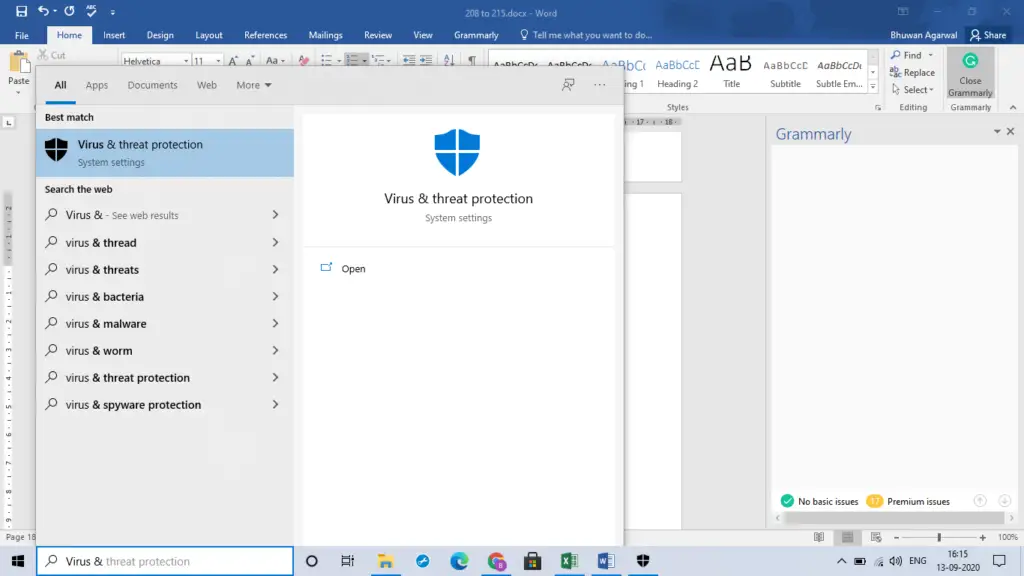1024x576 pixels.
Task: Apply a bulleted list
Action: 327,61
